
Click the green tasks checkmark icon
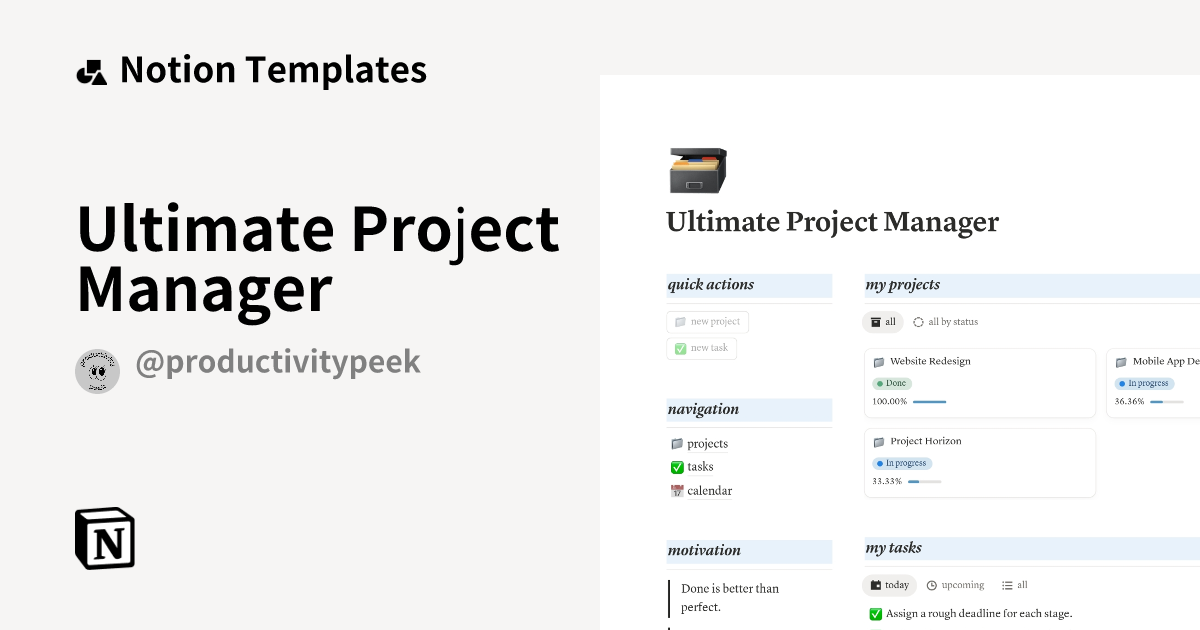[x=677, y=467]
